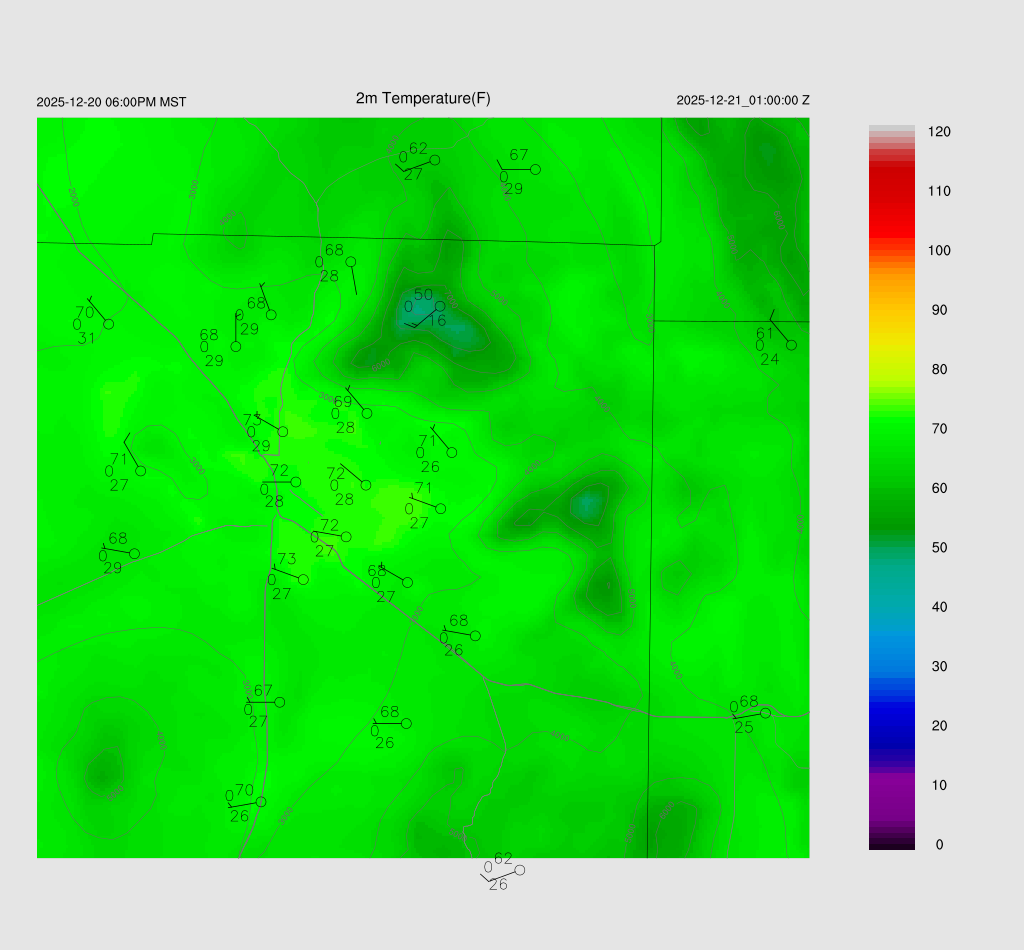Select the station plot showing 70 over 26
Image resolution: width=1024 pixels, height=950 pixels.
(x=261, y=802)
